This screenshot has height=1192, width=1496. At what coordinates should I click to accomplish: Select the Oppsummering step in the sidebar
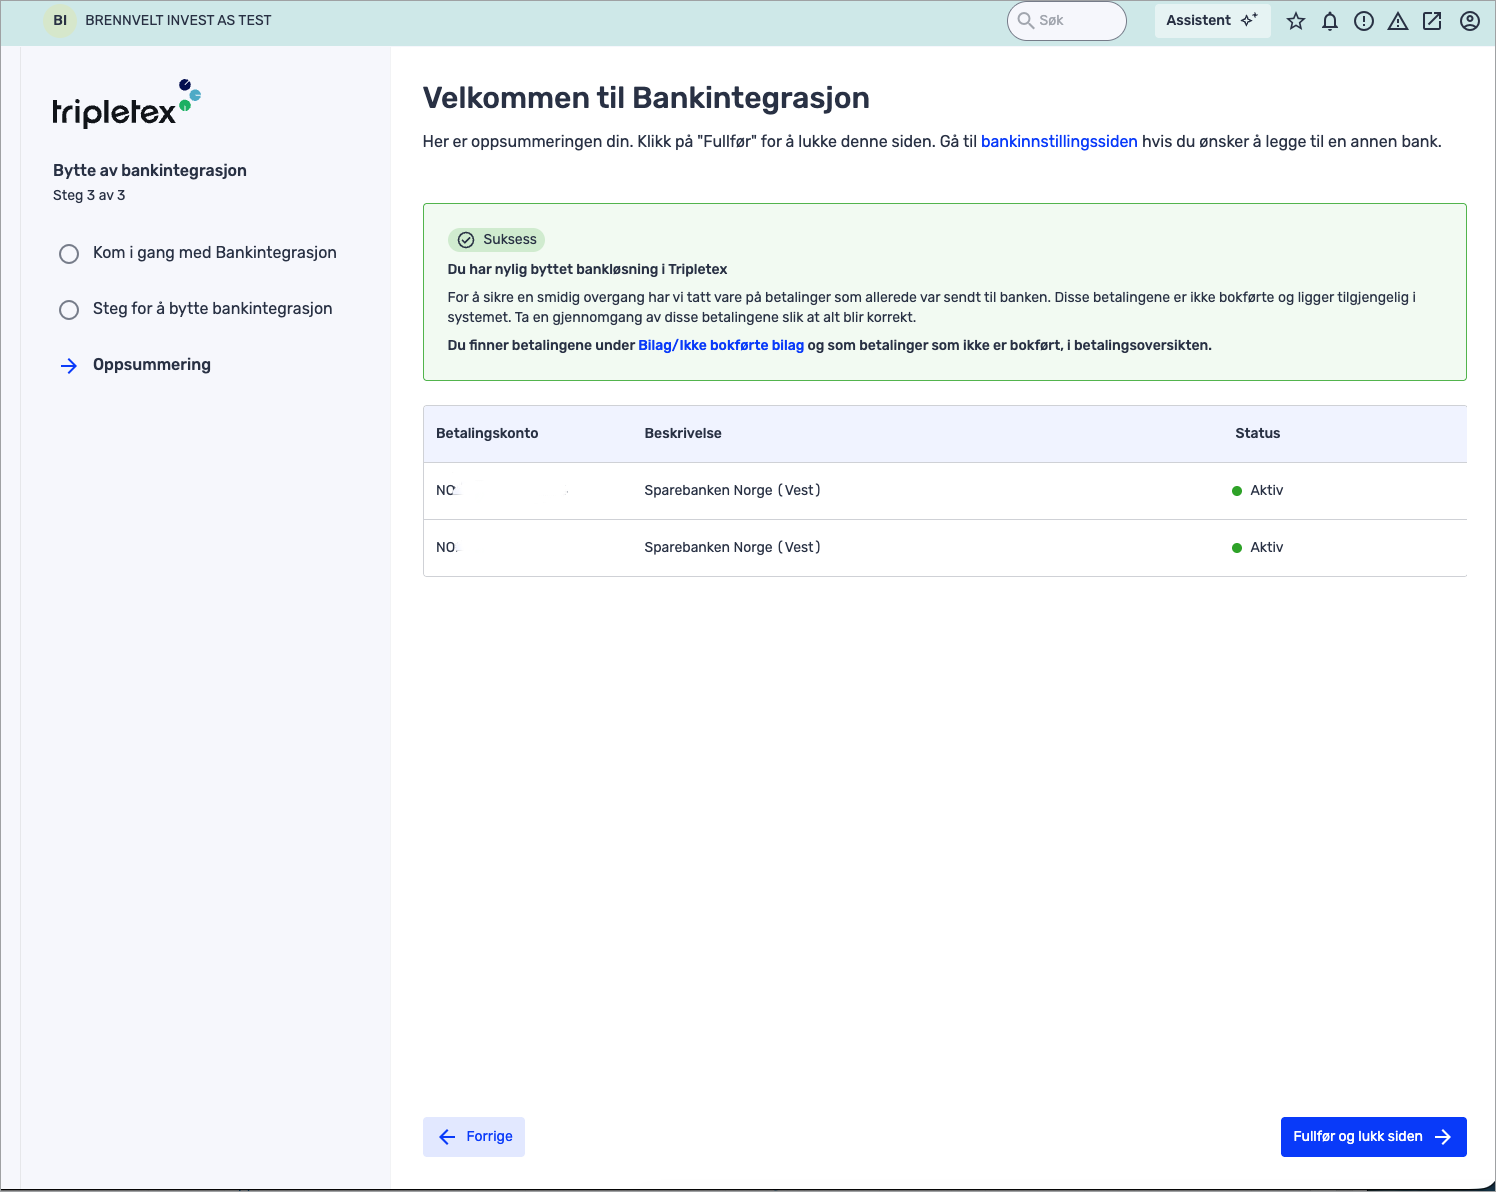pyautogui.click(x=151, y=365)
